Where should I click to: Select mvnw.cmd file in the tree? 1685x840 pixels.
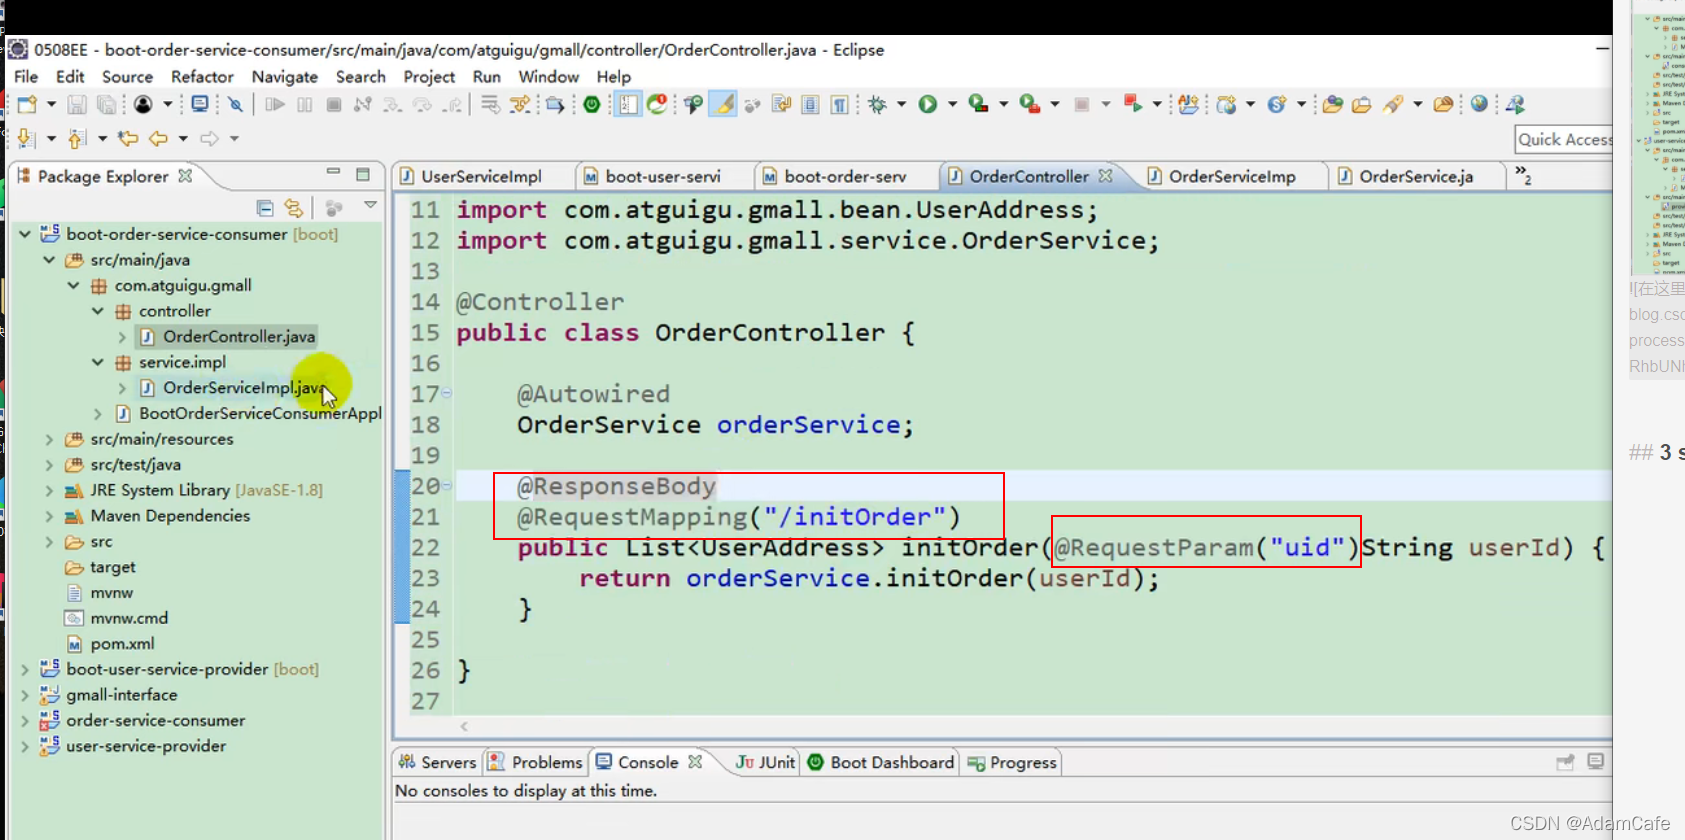pyautogui.click(x=129, y=618)
